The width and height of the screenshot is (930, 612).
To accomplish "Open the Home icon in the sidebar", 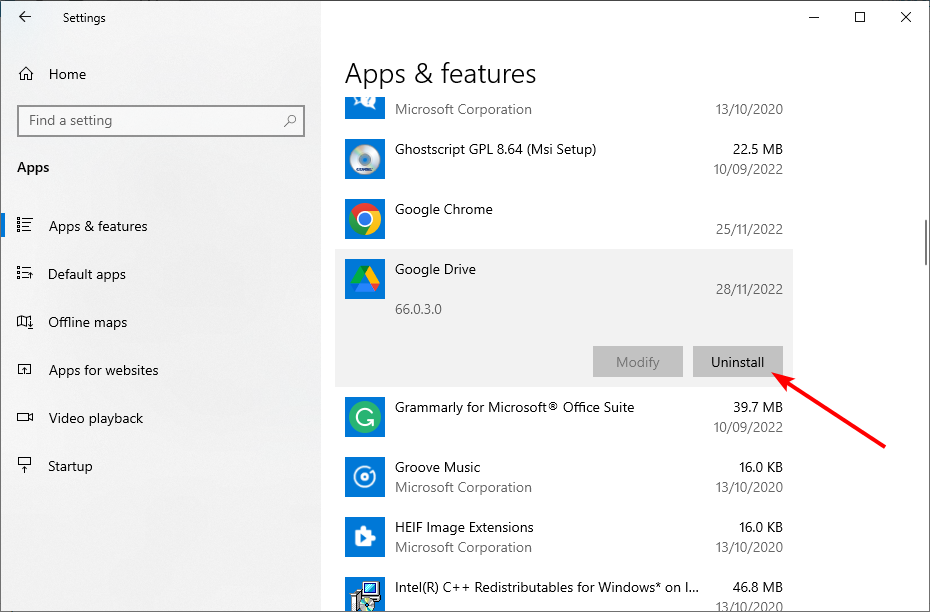I will 26,74.
